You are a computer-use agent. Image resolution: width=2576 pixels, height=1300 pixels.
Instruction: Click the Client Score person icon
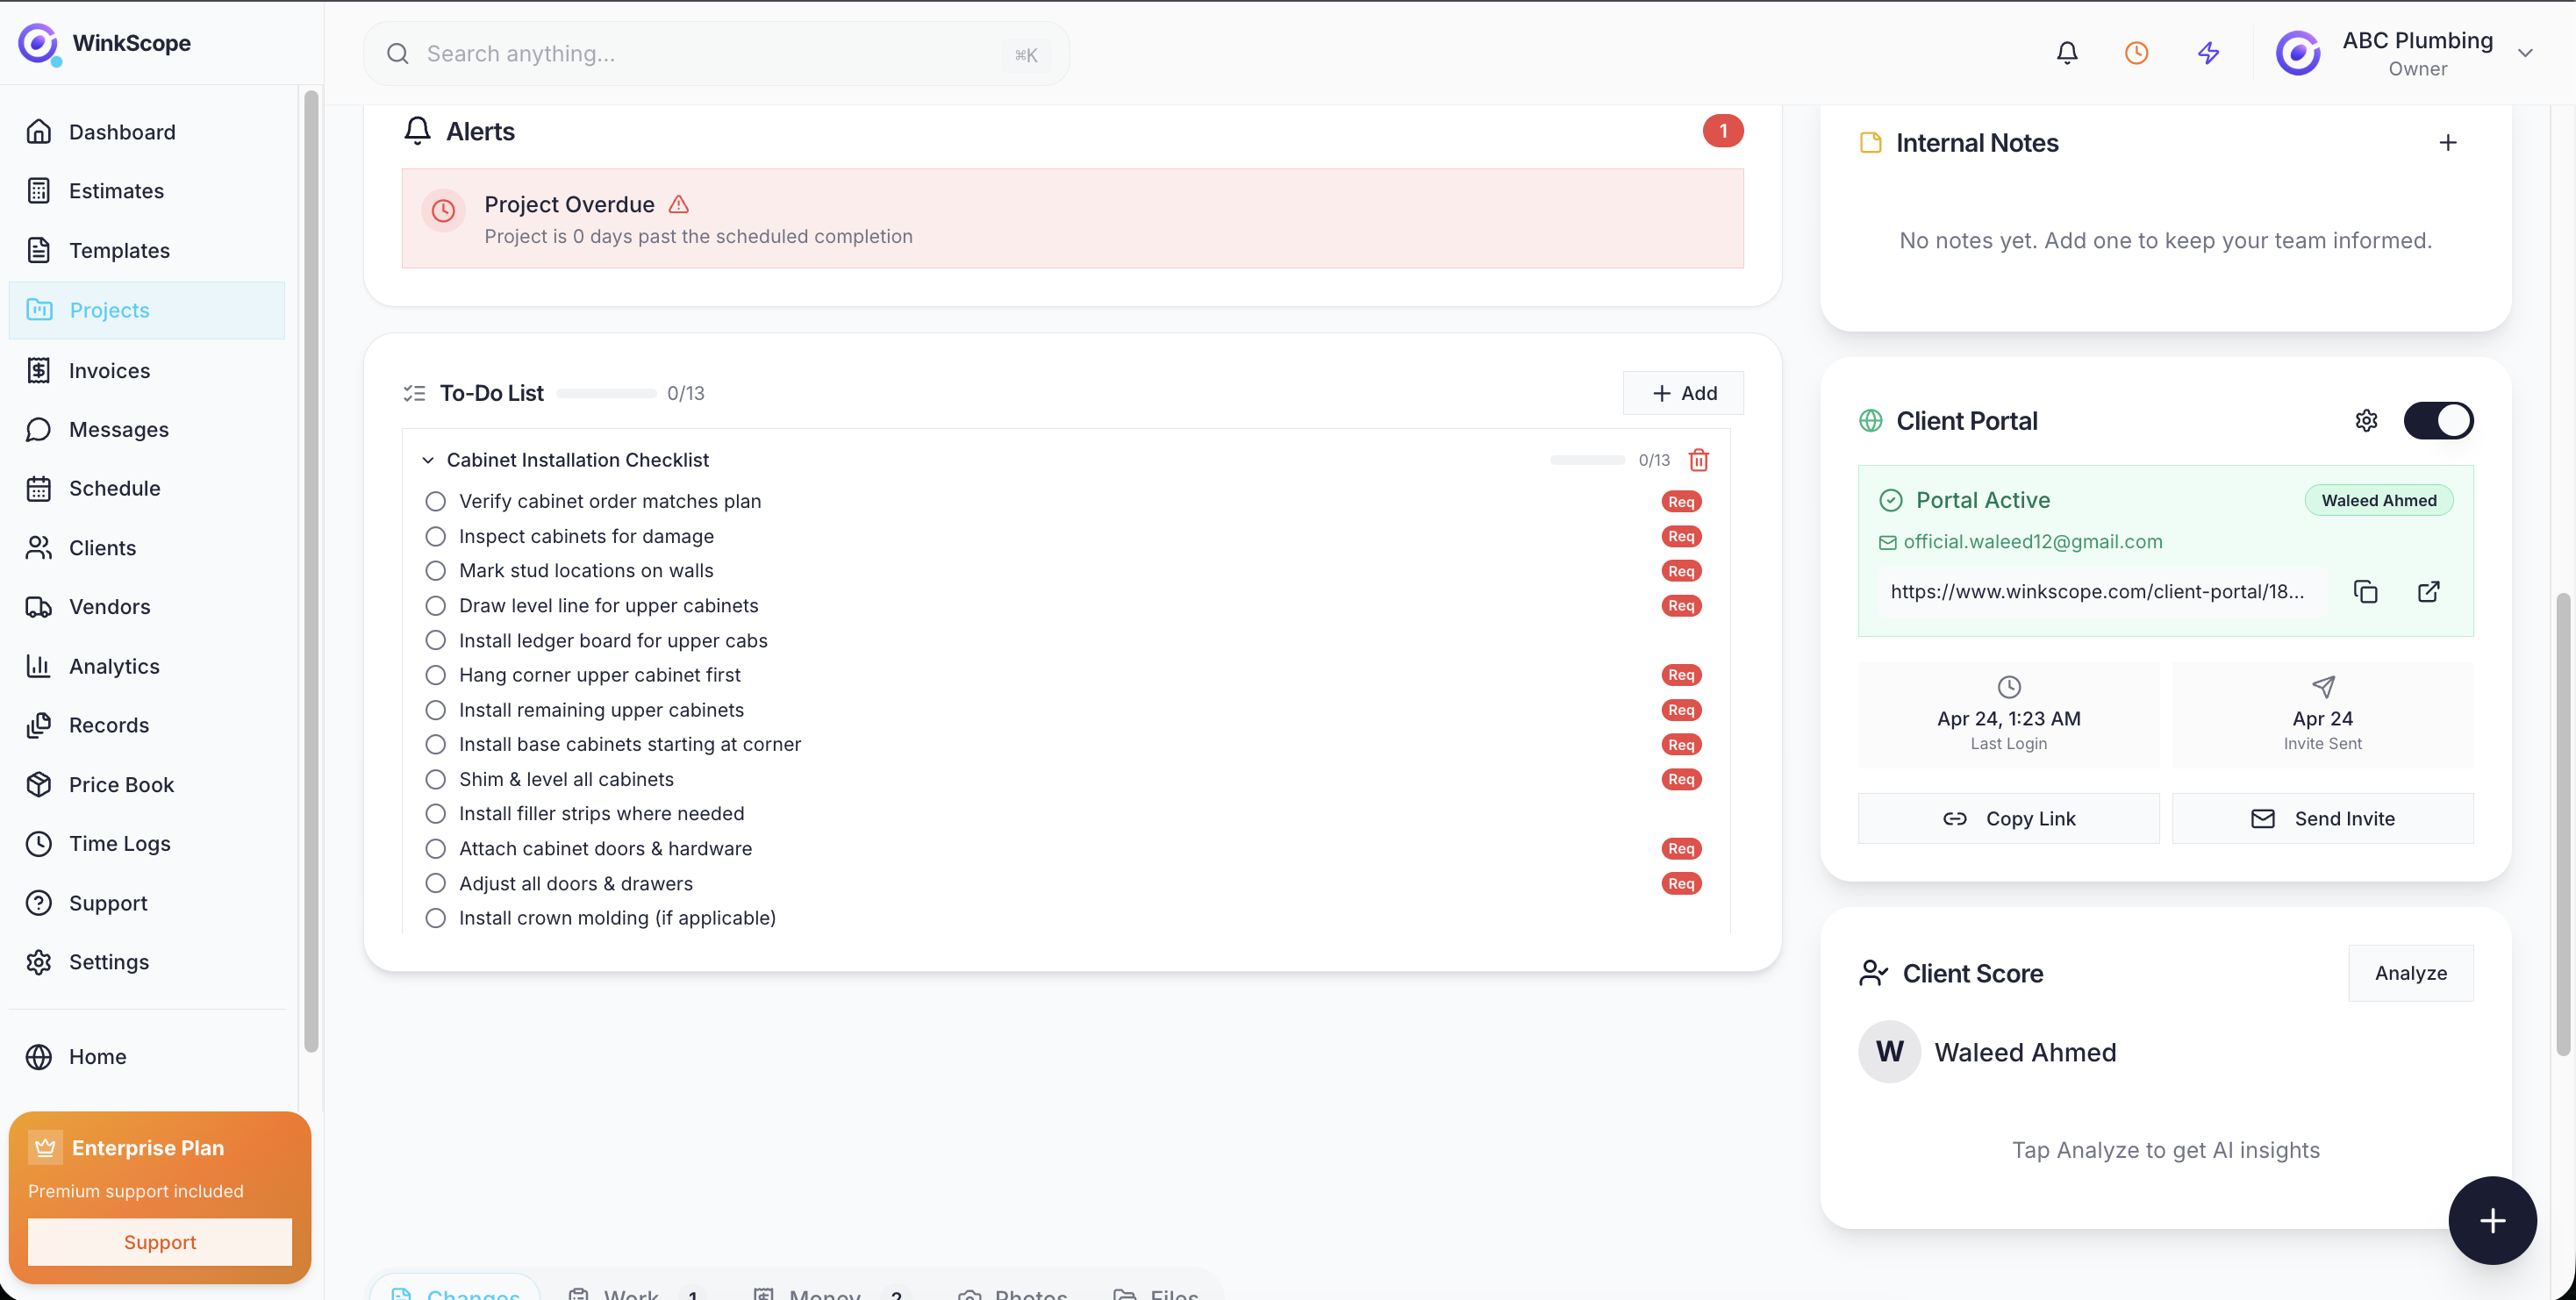point(1873,973)
